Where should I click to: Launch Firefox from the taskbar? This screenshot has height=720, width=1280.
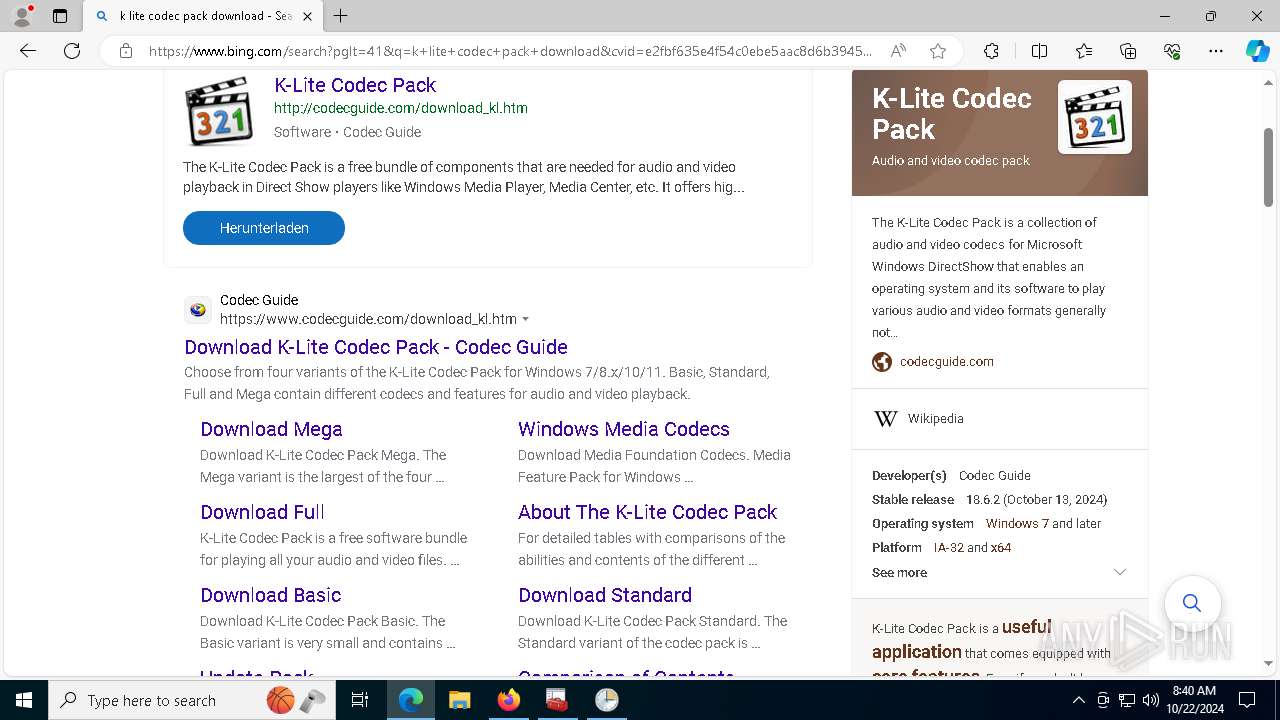coord(509,700)
